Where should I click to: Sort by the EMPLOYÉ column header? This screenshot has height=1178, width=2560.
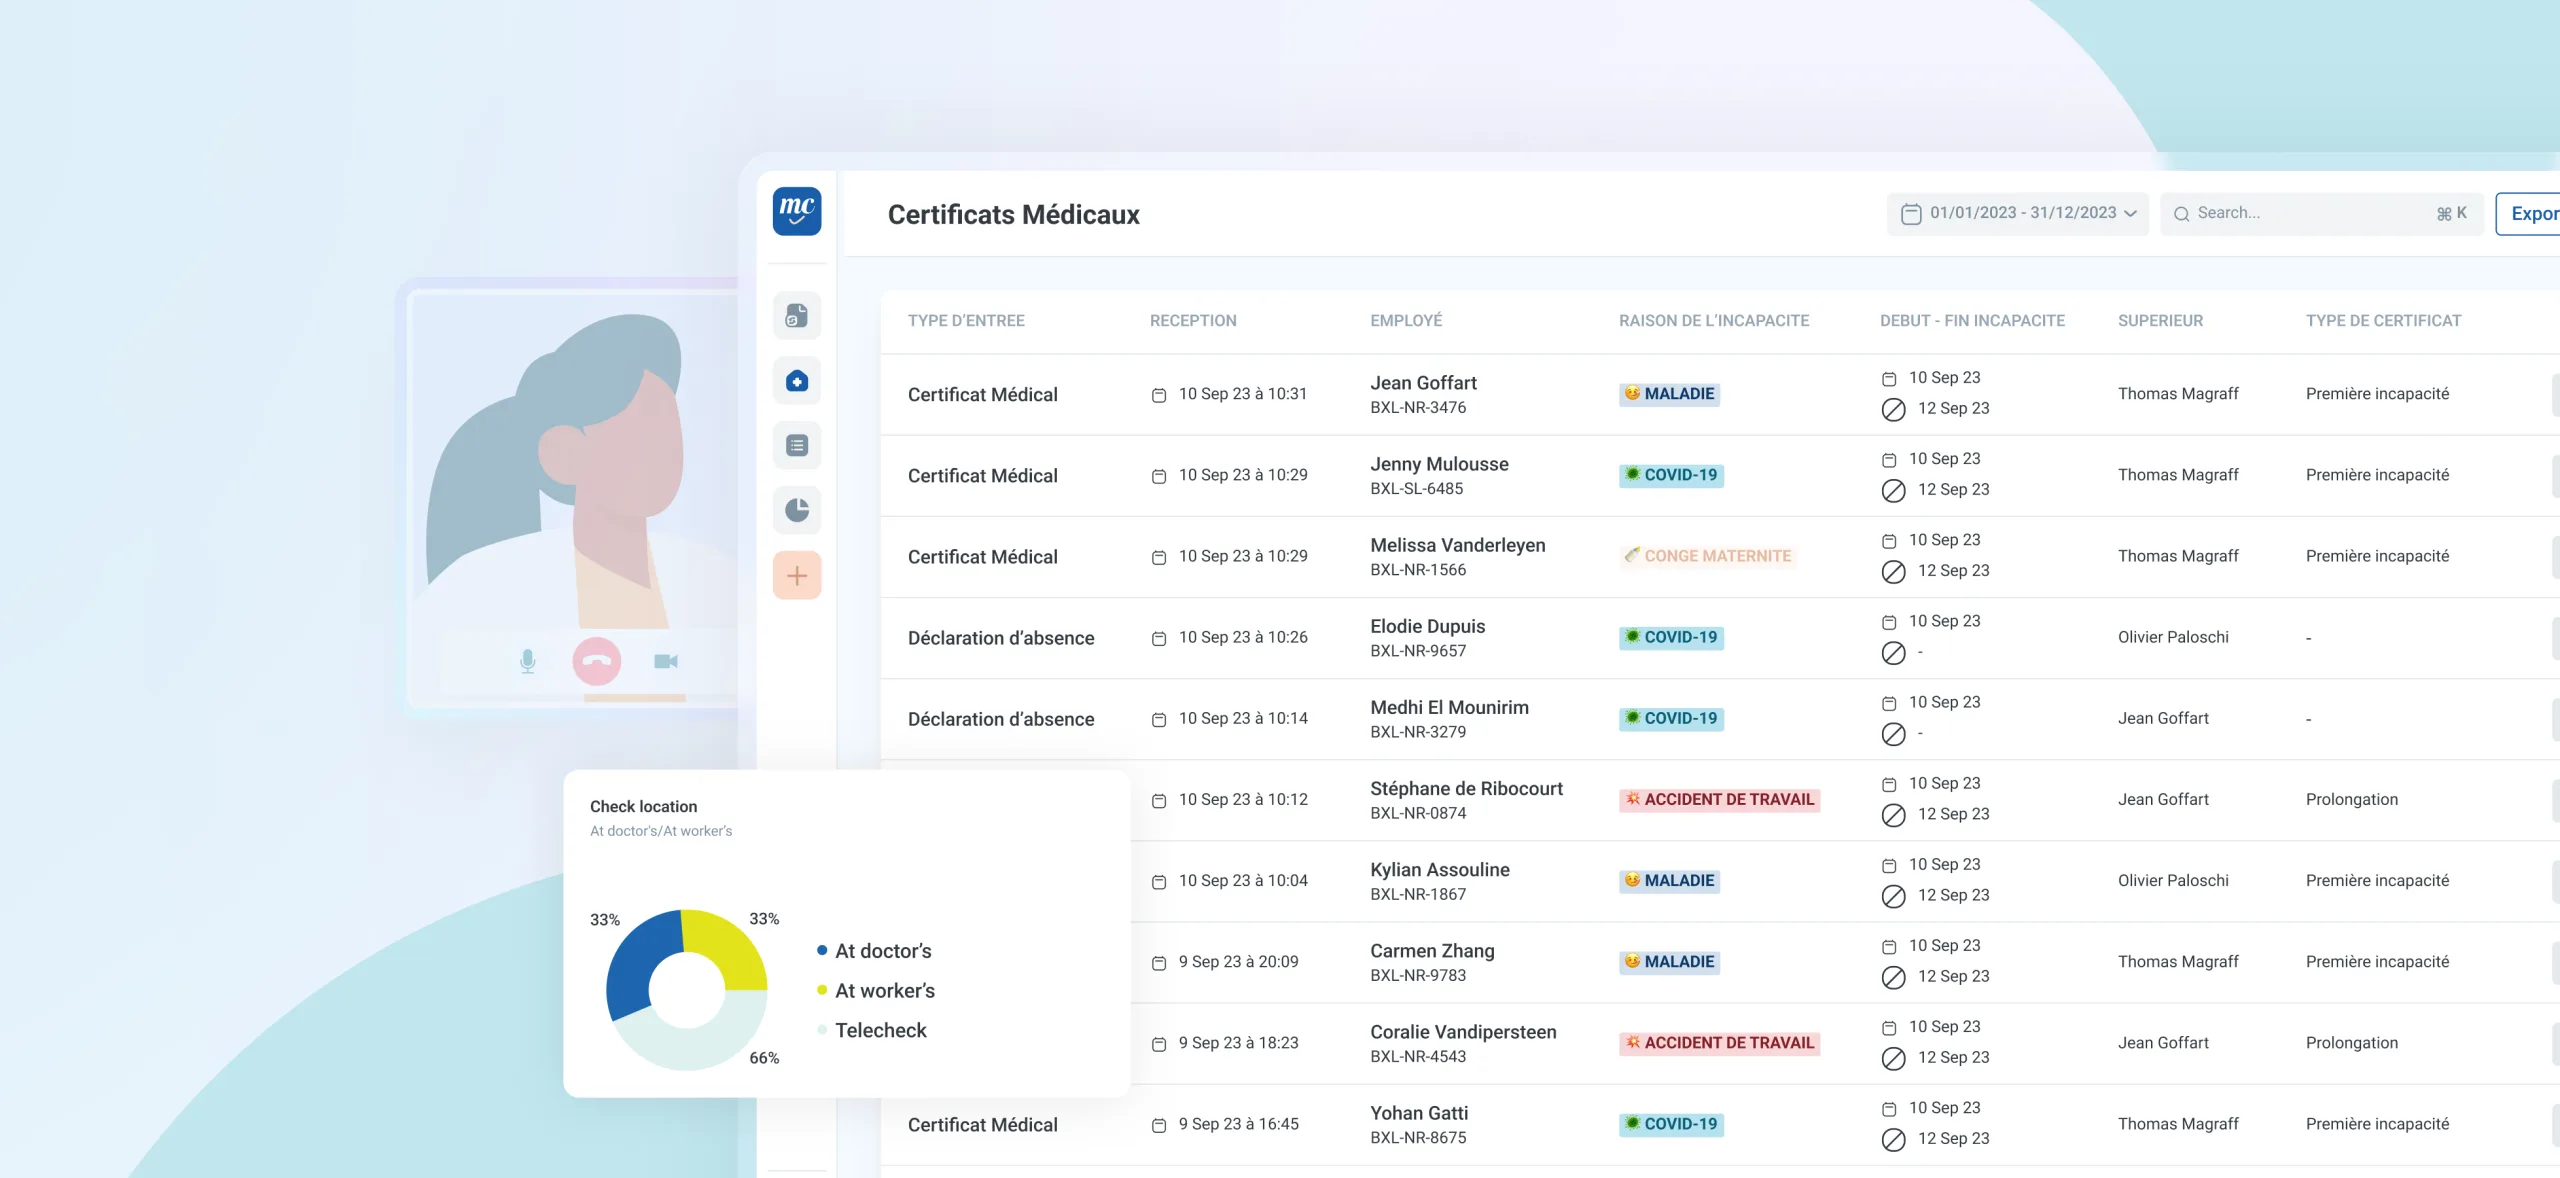click(1406, 321)
